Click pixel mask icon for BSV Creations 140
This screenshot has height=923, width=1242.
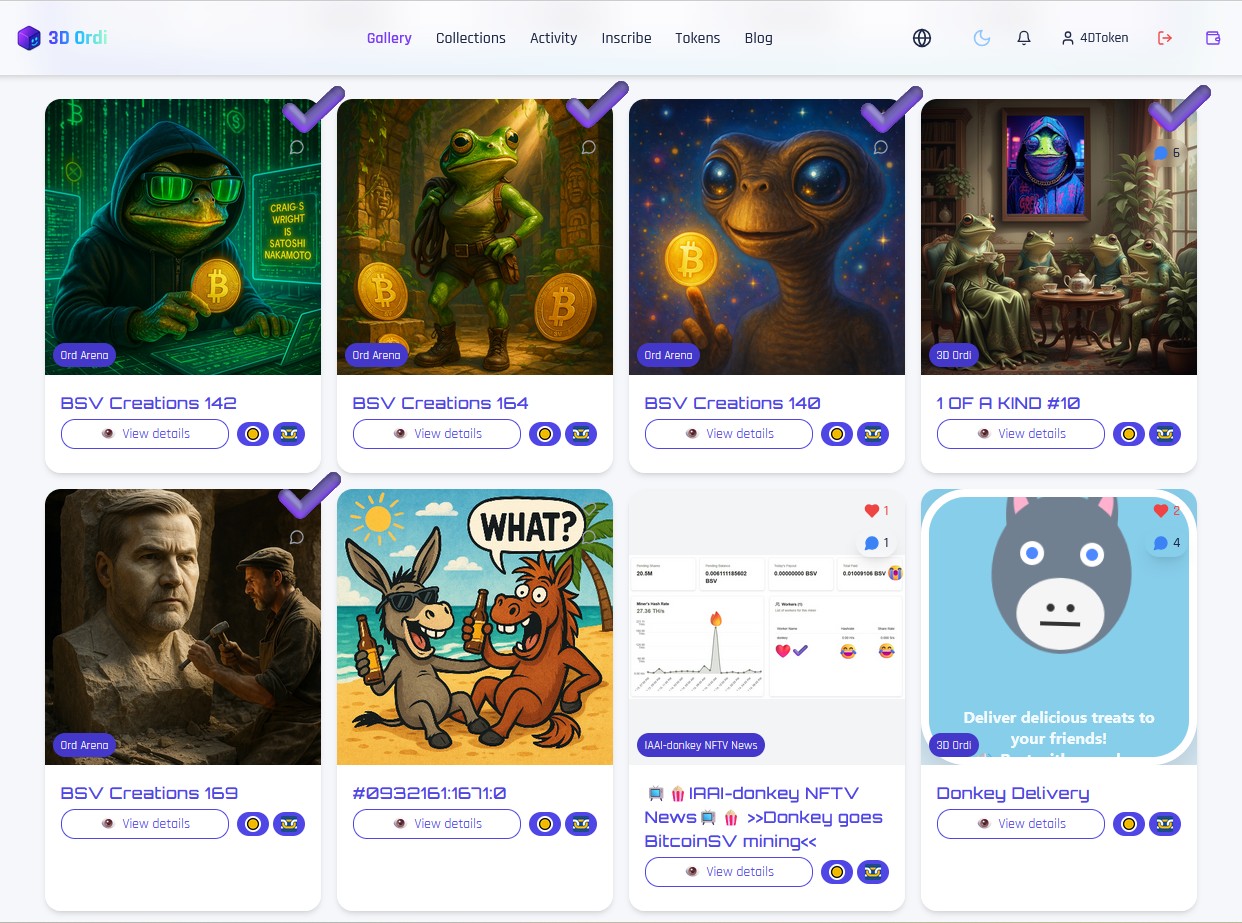tap(873, 434)
